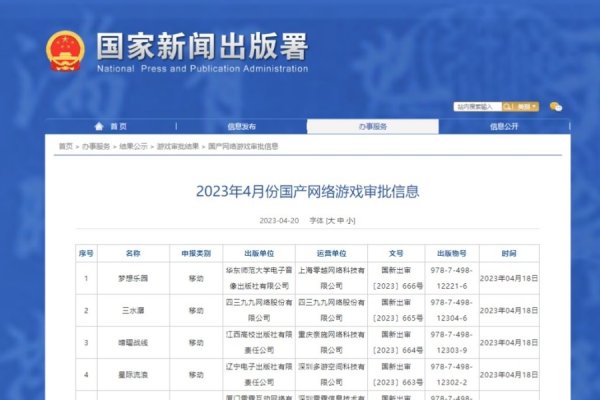Focus the 站内搜索输入 search field
Viewport: 600px width, 400px height.
pos(478,107)
